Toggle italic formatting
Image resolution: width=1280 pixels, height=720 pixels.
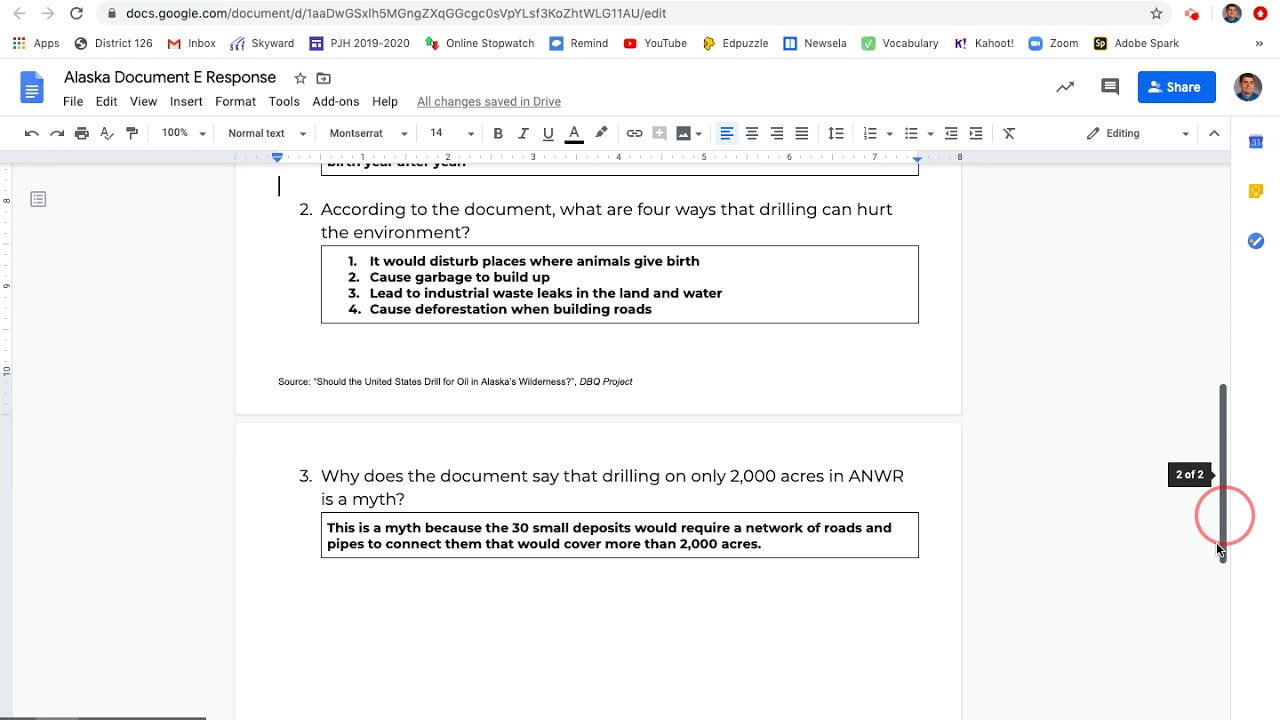(523, 133)
